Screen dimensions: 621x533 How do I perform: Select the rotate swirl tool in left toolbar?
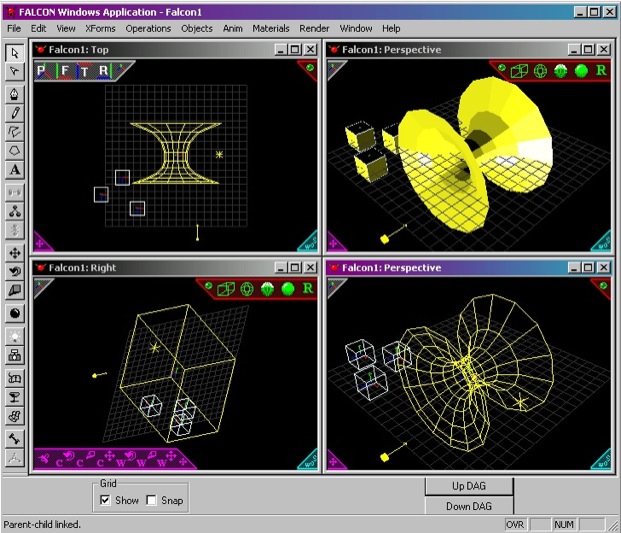15,272
